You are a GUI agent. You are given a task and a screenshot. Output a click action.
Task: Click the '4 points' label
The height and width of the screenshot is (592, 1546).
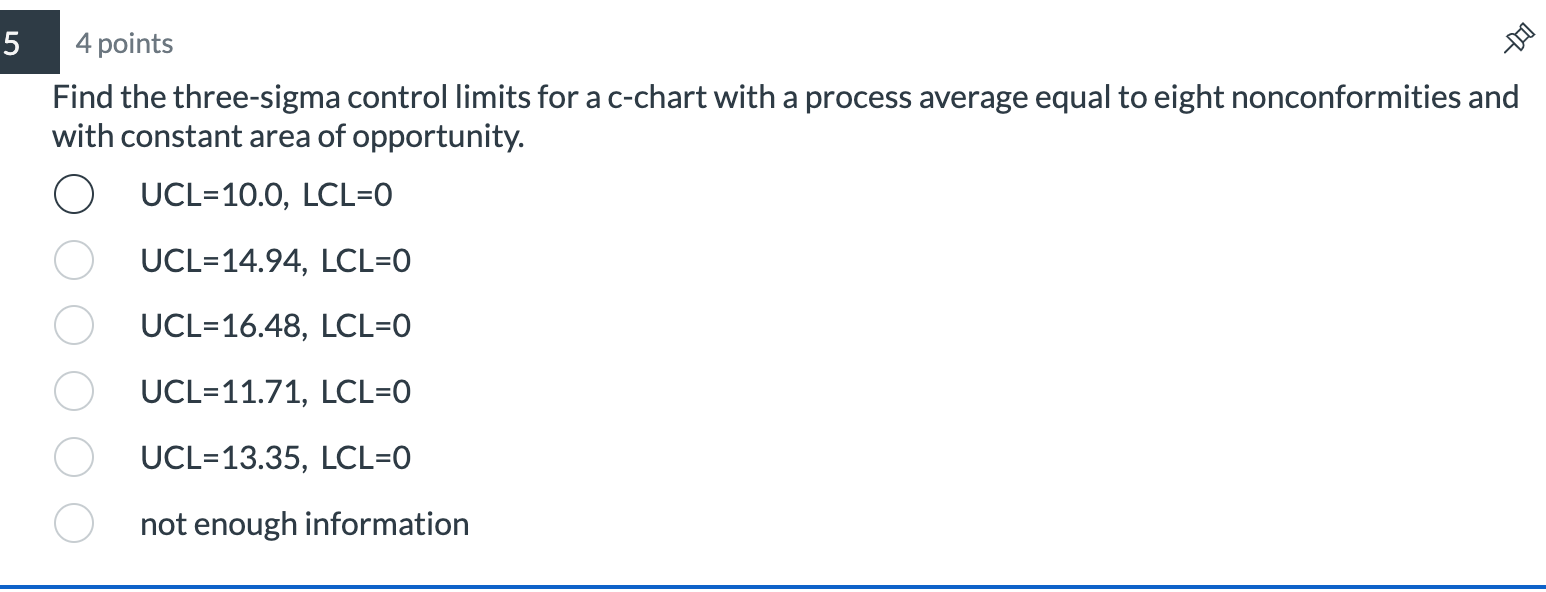(122, 43)
